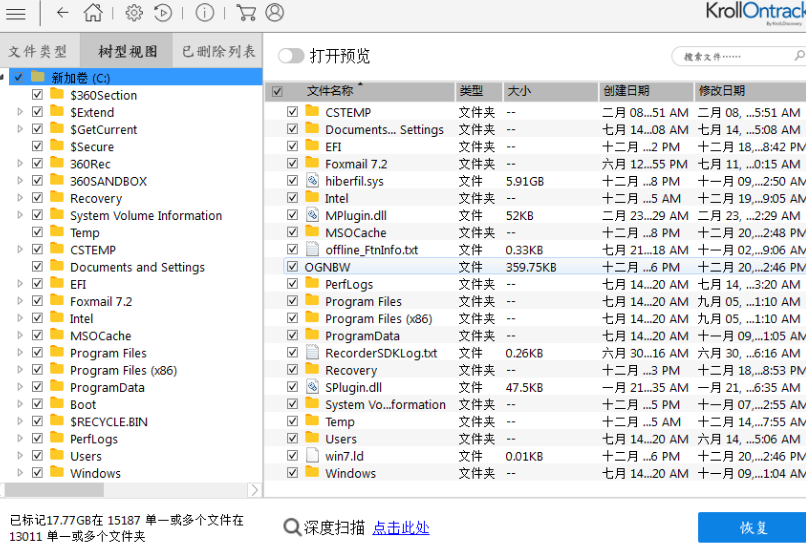Open the user account icon
The width and height of the screenshot is (806, 548).
click(x=274, y=13)
